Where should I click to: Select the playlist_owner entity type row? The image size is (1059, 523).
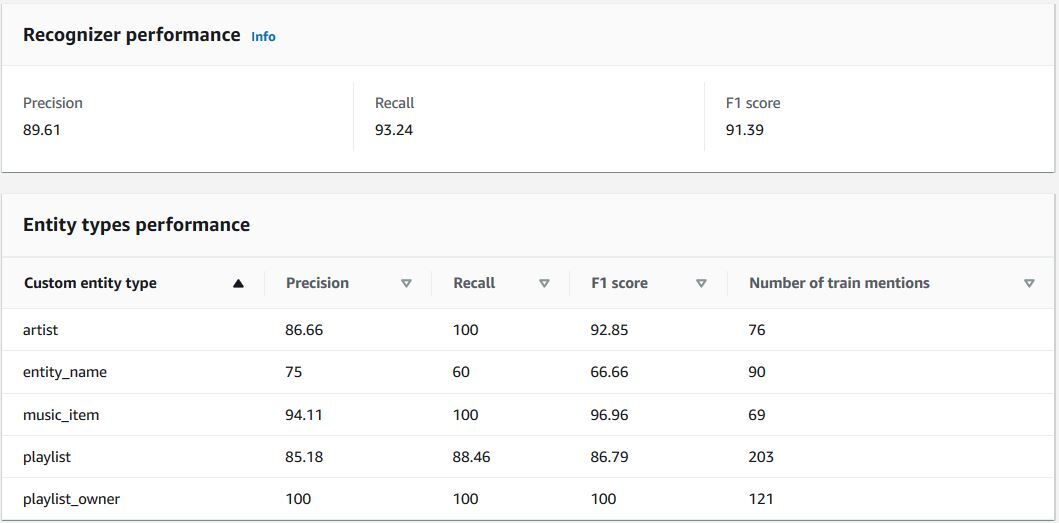(x=530, y=499)
